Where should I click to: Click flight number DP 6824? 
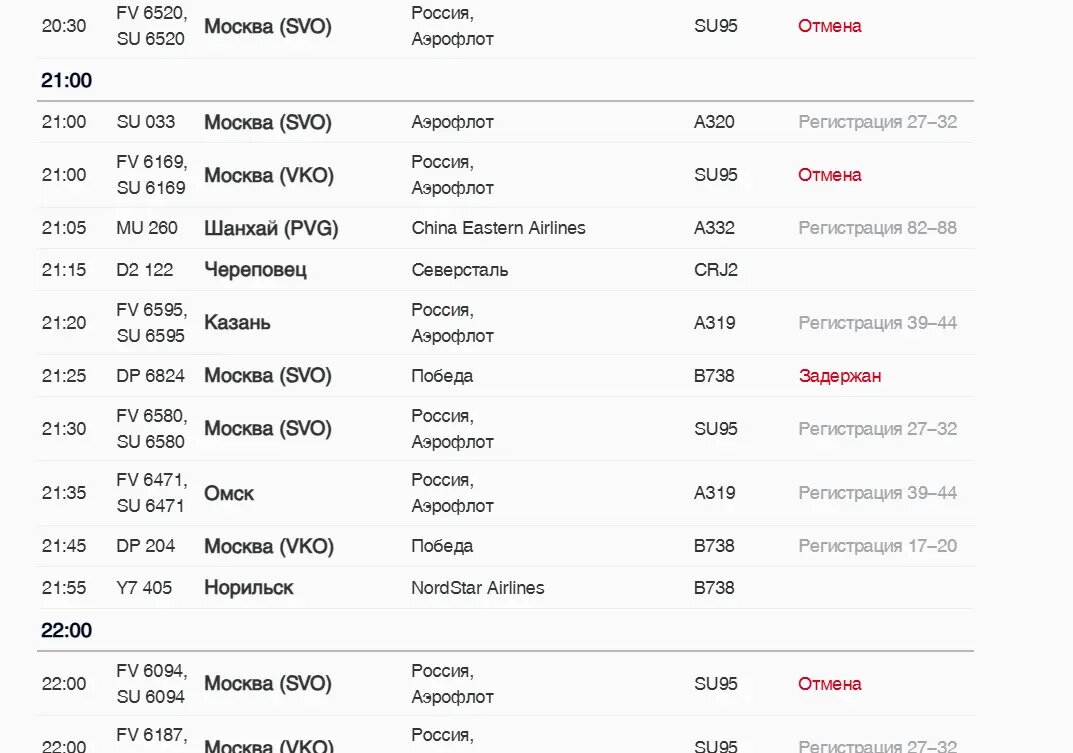[x=151, y=376]
